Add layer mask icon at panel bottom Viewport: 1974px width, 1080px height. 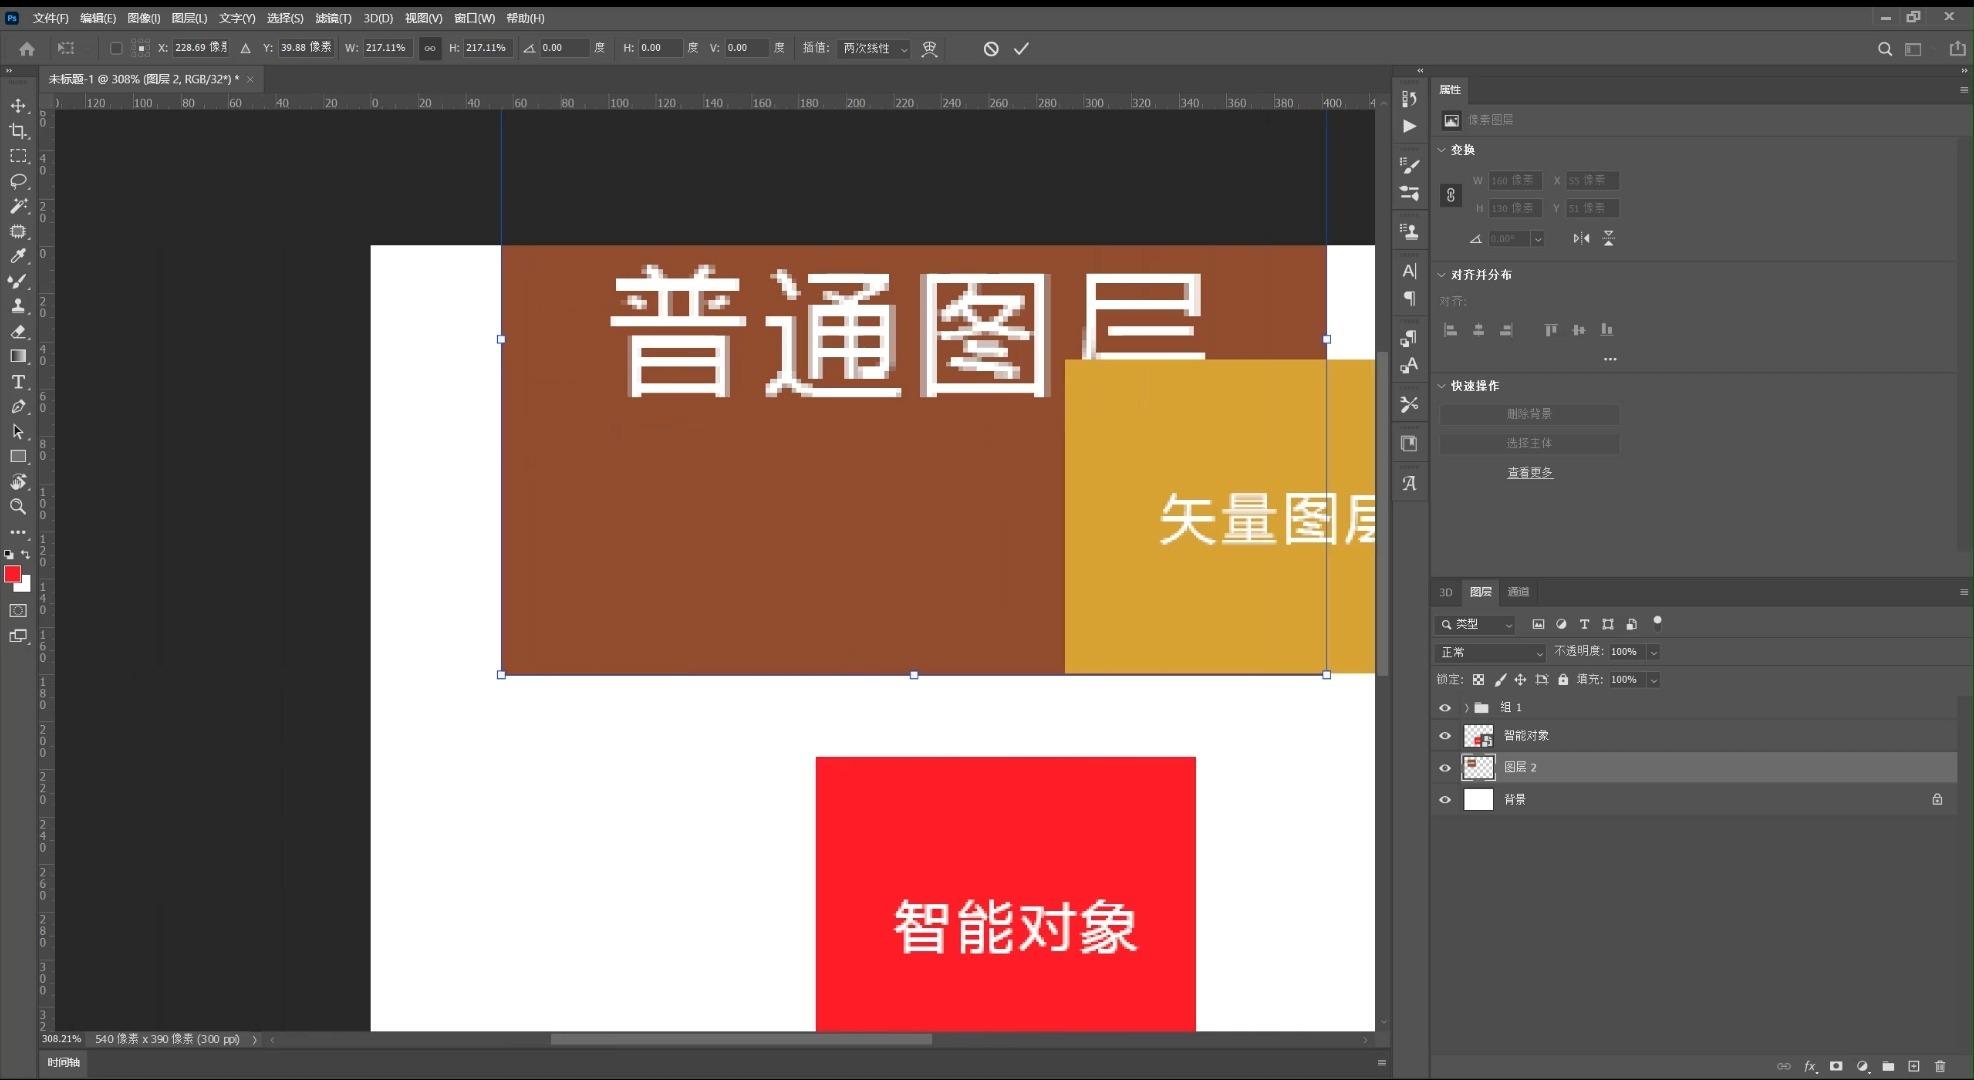[x=1836, y=1066]
